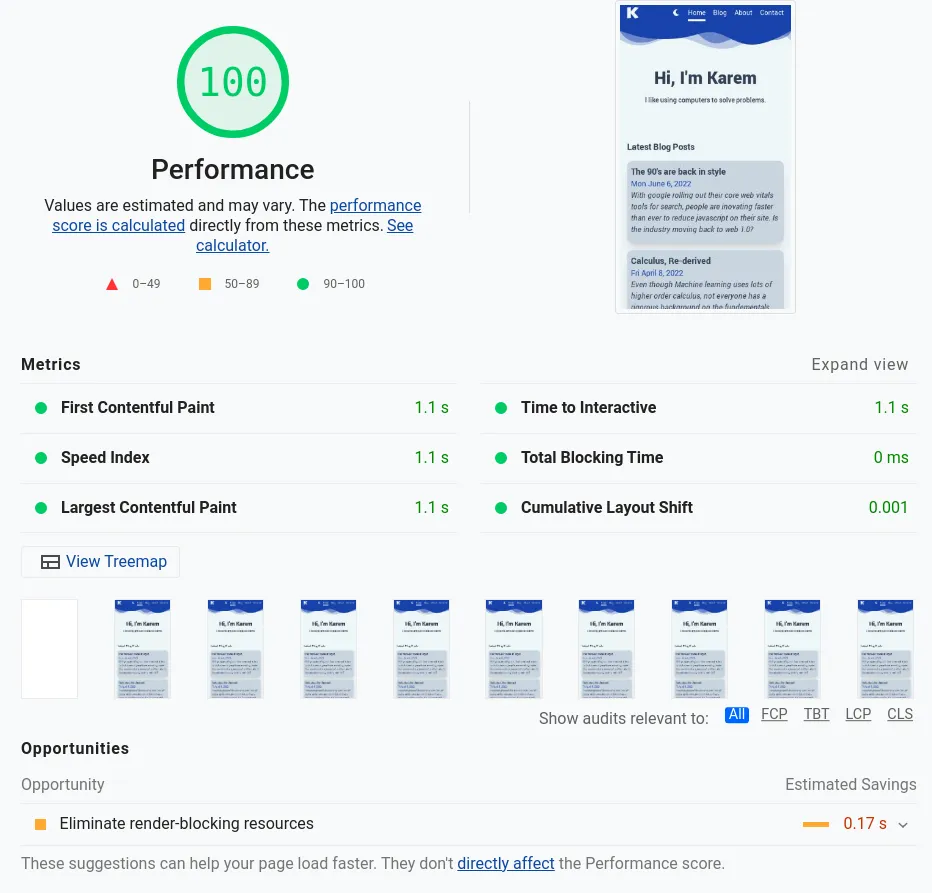Click the treemap icon beside View Treemap

click(x=50, y=562)
